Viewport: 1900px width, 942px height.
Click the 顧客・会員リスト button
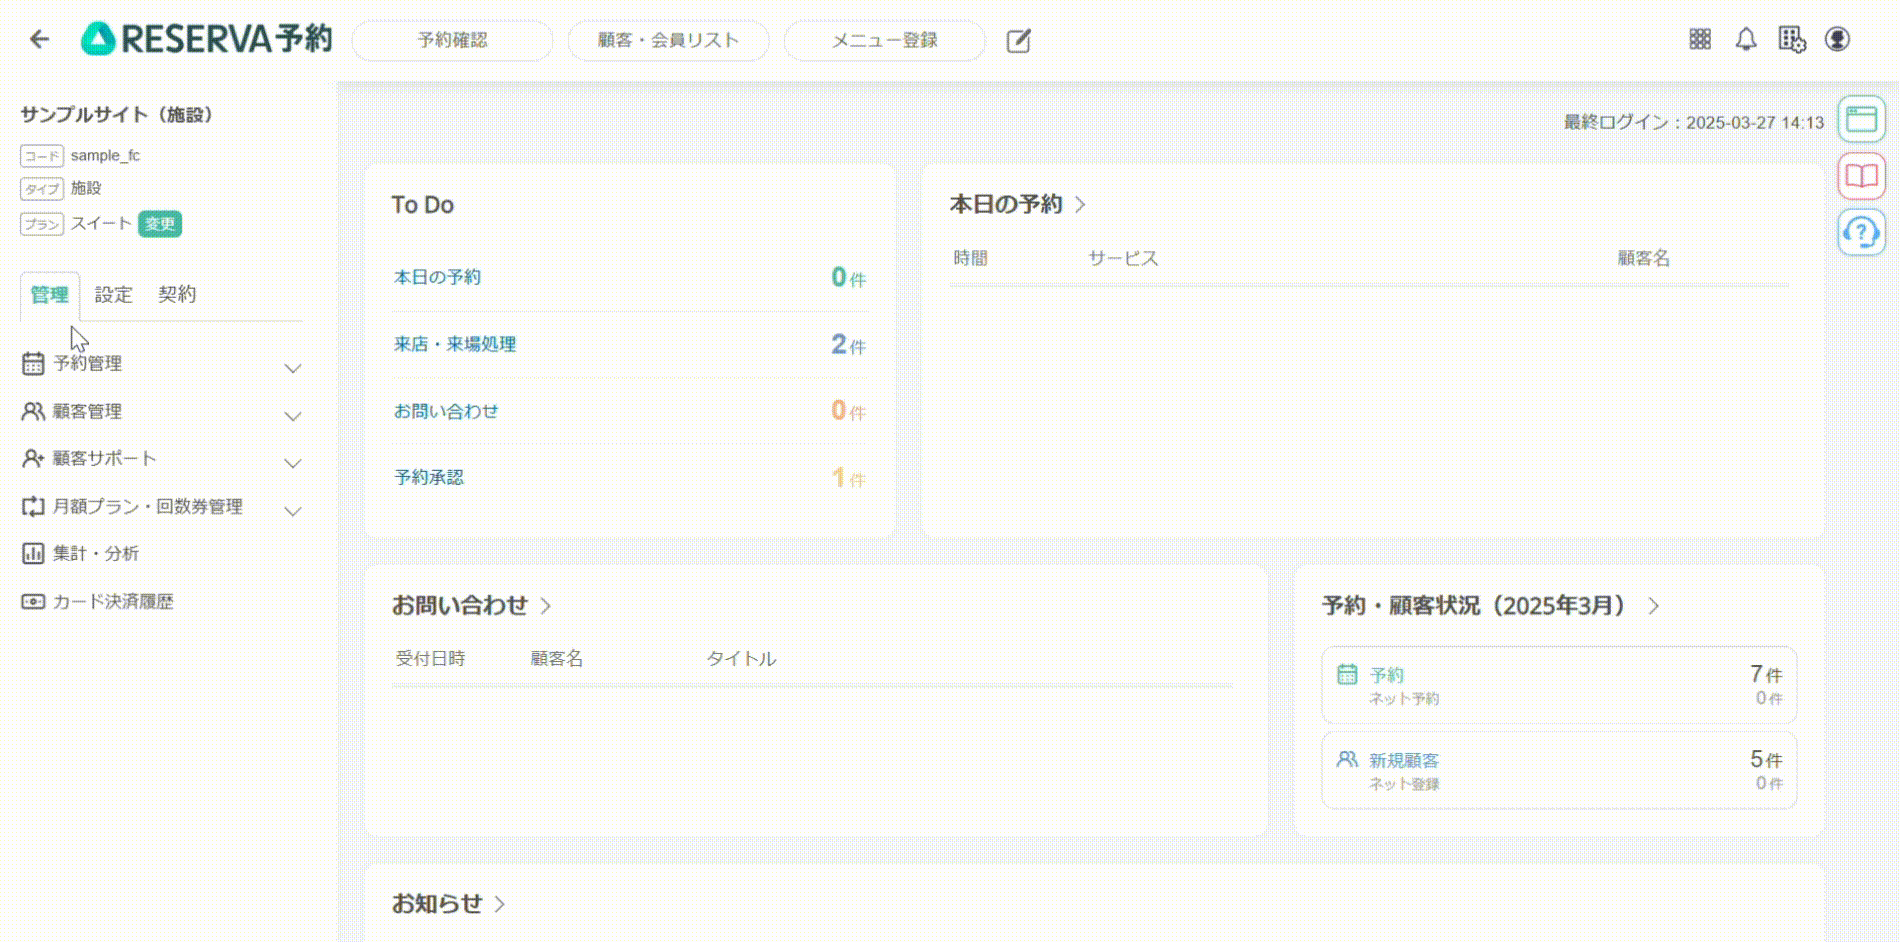click(x=668, y=40)
